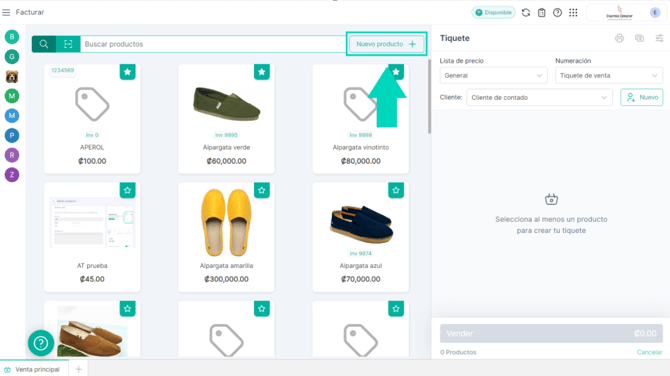This screenshot has height=376, width=670.
Task: Select the Alpargata amarilla product card
Action: click(x=226, y=237)
